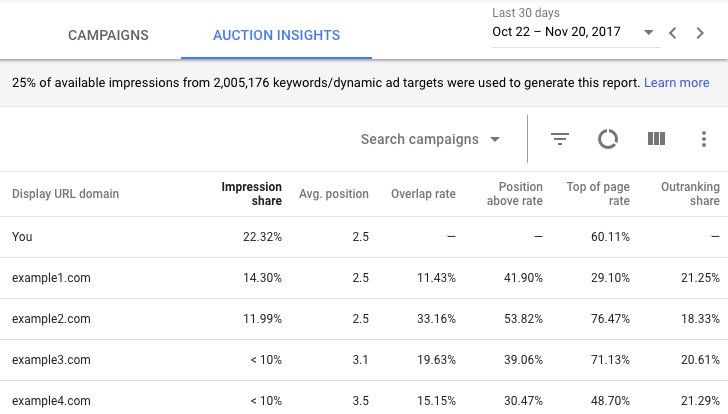The image size is (728, 414).
Task: Expand the date range dropdown arrow
Action: [x=648, y=33]
